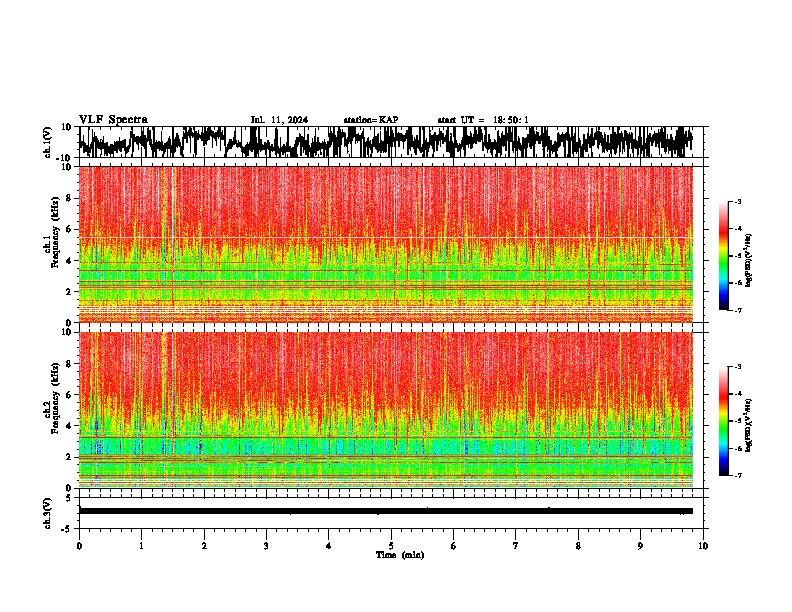The height and width of the screenshot is (612, 792).
Task: Open the ch.2 spectrogram panel
Action: point(386,410)
